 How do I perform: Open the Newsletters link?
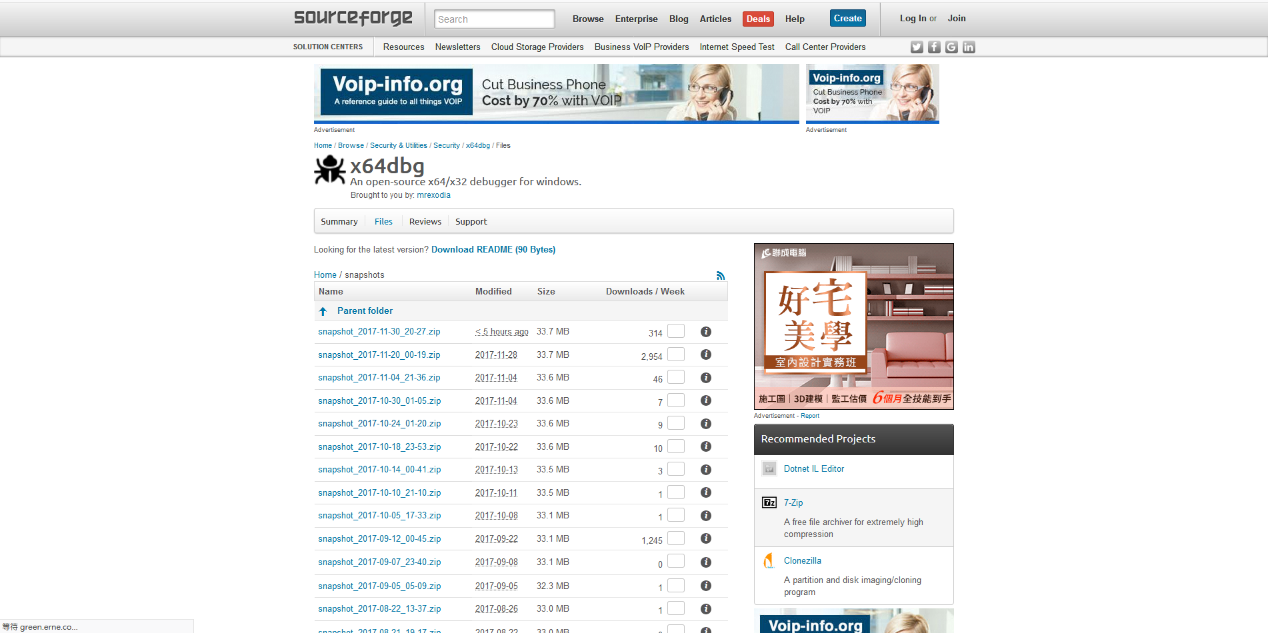[458, 47]
